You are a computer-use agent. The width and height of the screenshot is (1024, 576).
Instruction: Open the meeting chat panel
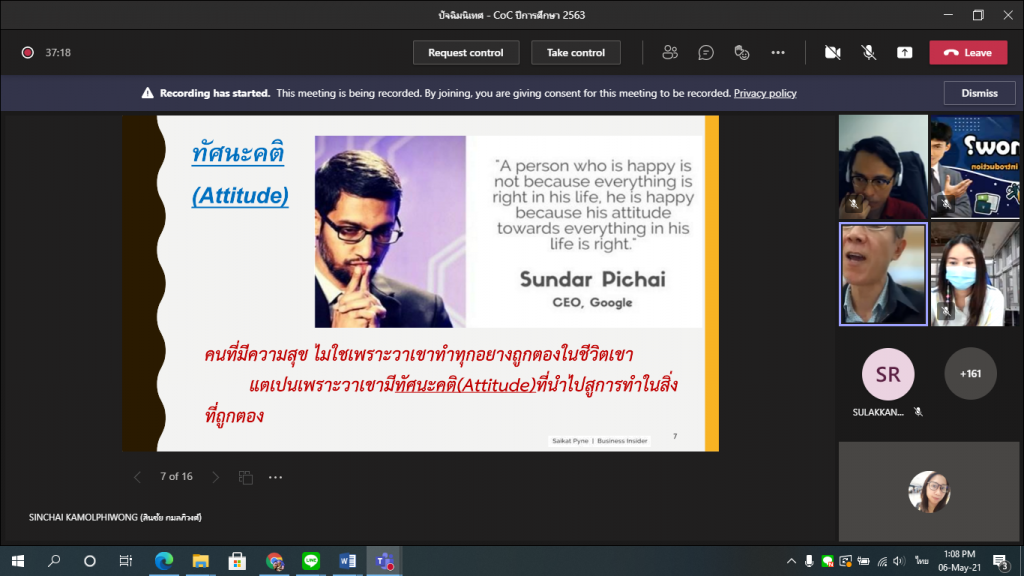[x=706, y=52]
